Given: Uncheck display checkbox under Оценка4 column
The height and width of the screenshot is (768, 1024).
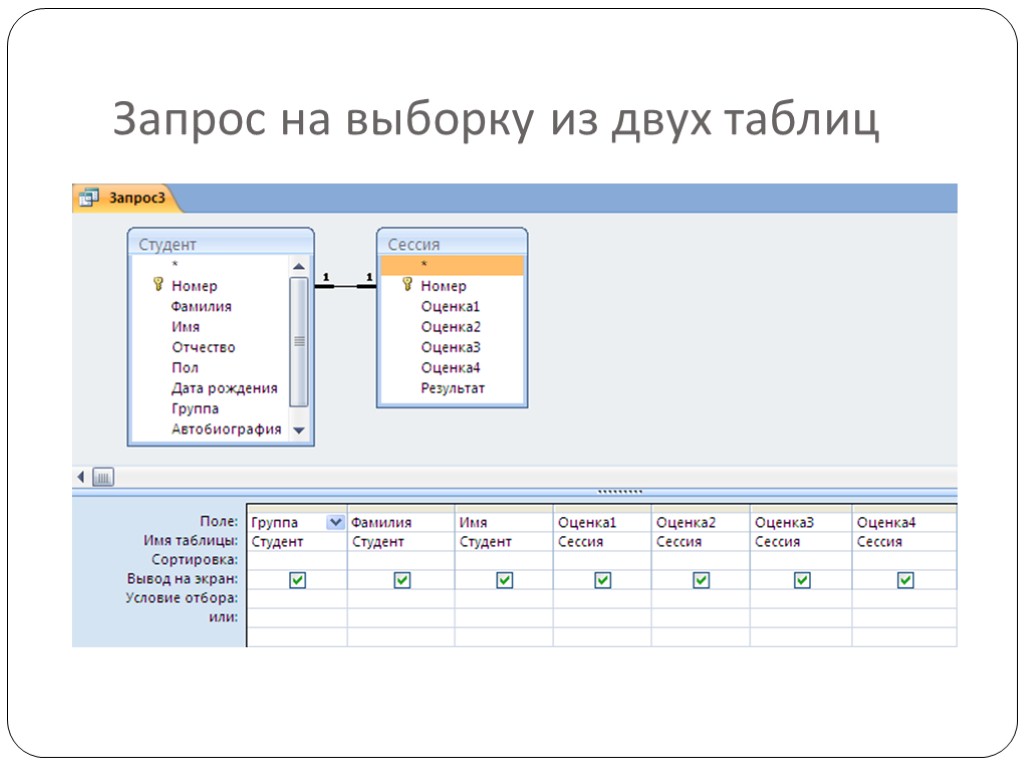Looking at the screenshot, I should (905, 580).
